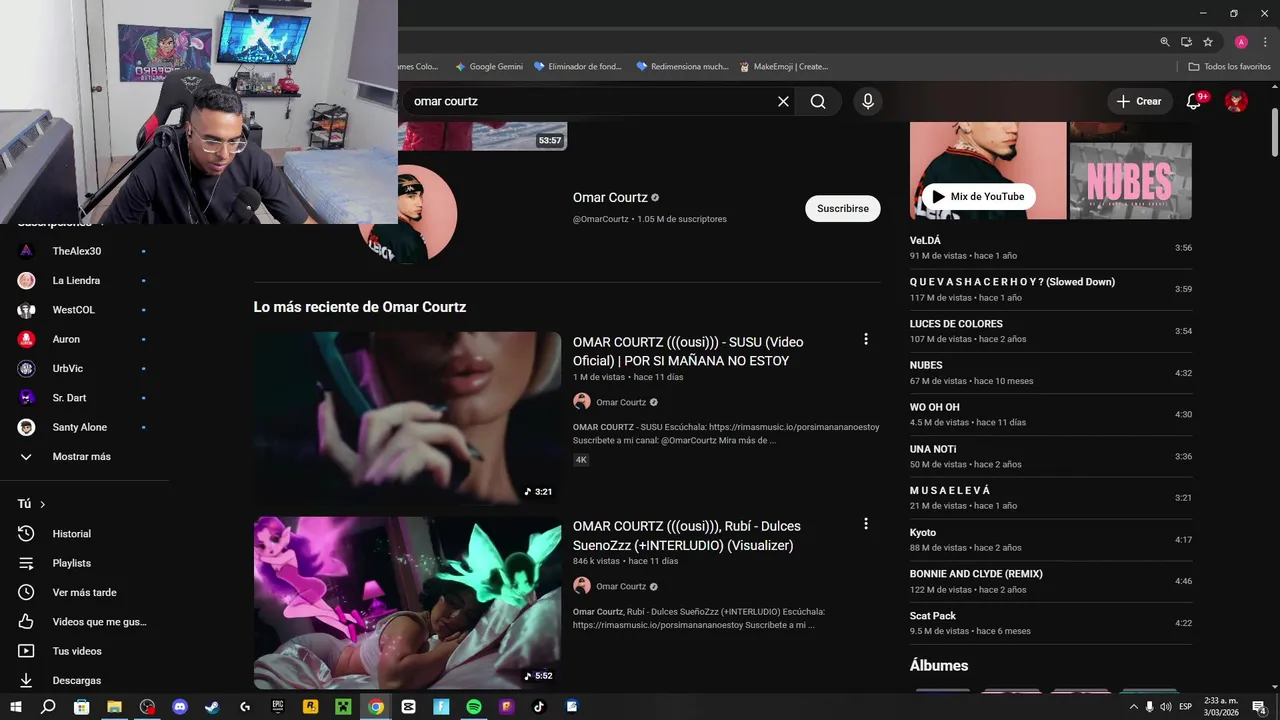
Task: Open Discord from the taskbar
Action: 180,706
